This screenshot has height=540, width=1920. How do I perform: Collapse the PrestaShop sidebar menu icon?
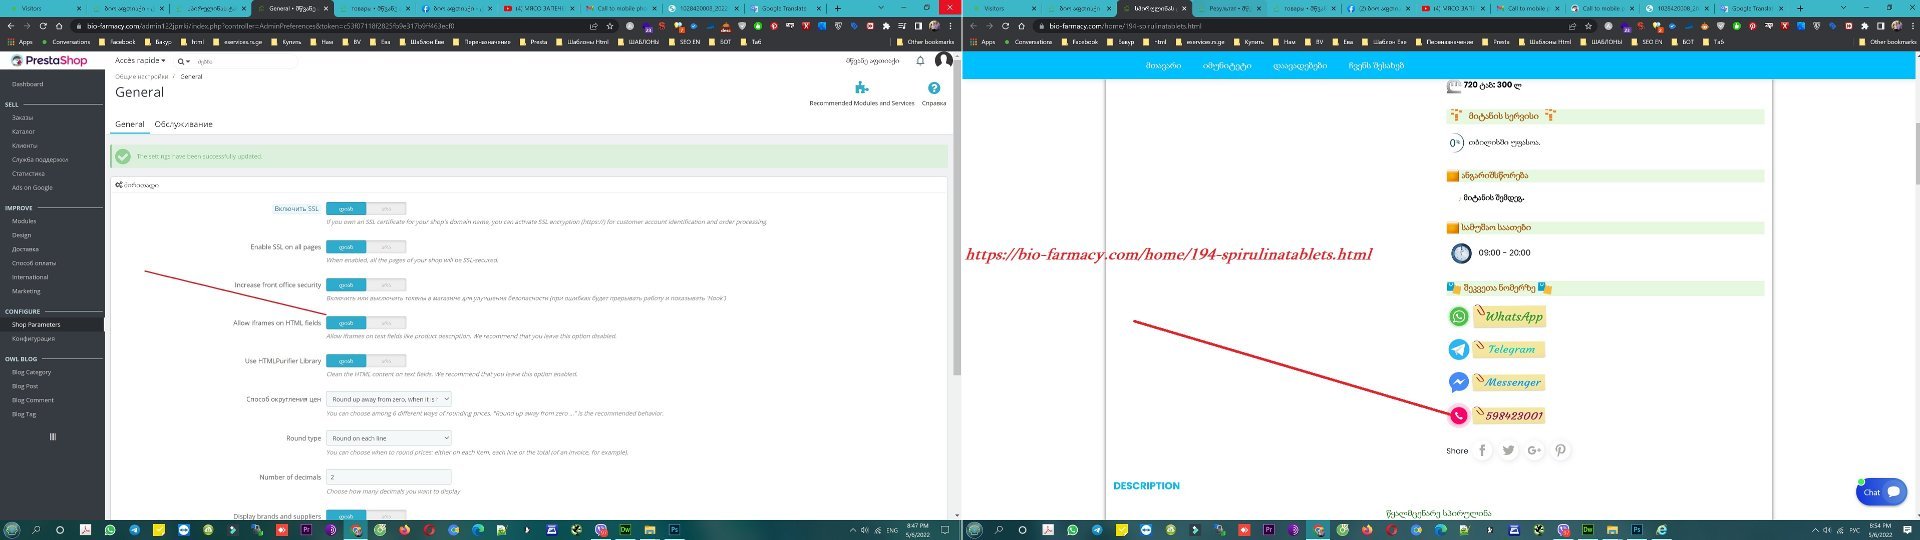(x=52, y=436)
